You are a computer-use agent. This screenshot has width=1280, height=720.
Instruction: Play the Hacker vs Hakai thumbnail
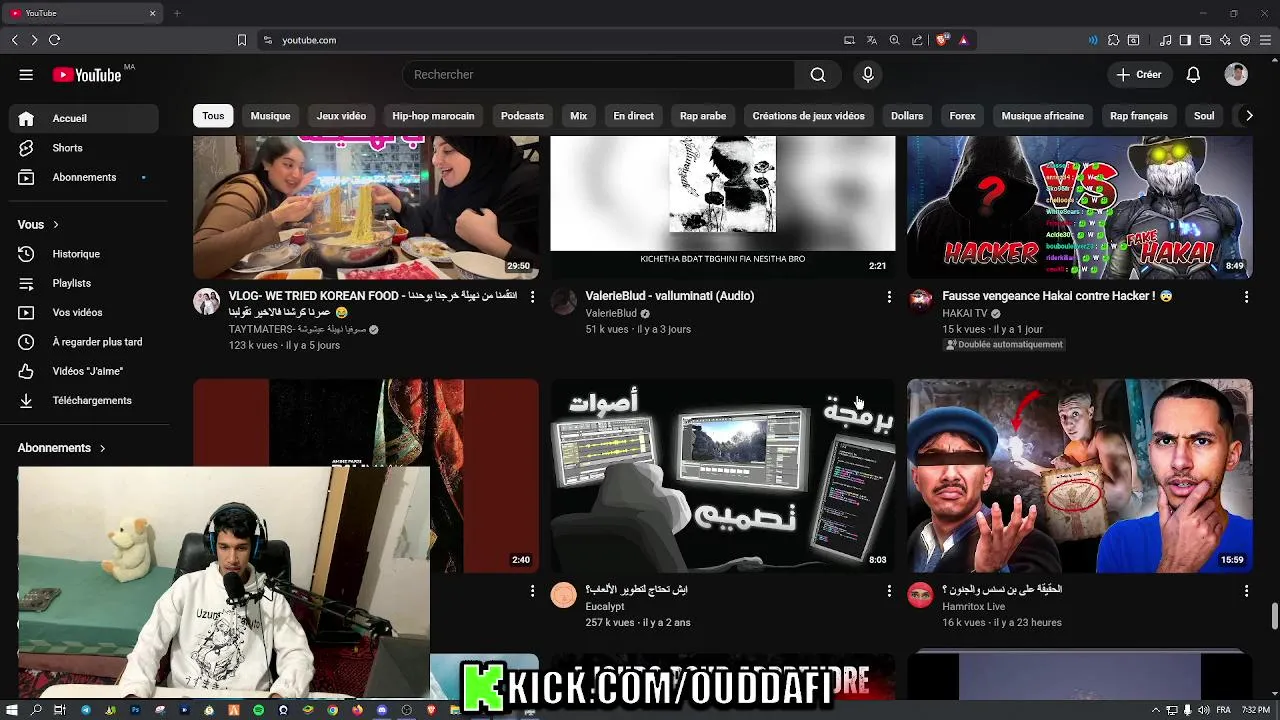(x=1080, y=208)
